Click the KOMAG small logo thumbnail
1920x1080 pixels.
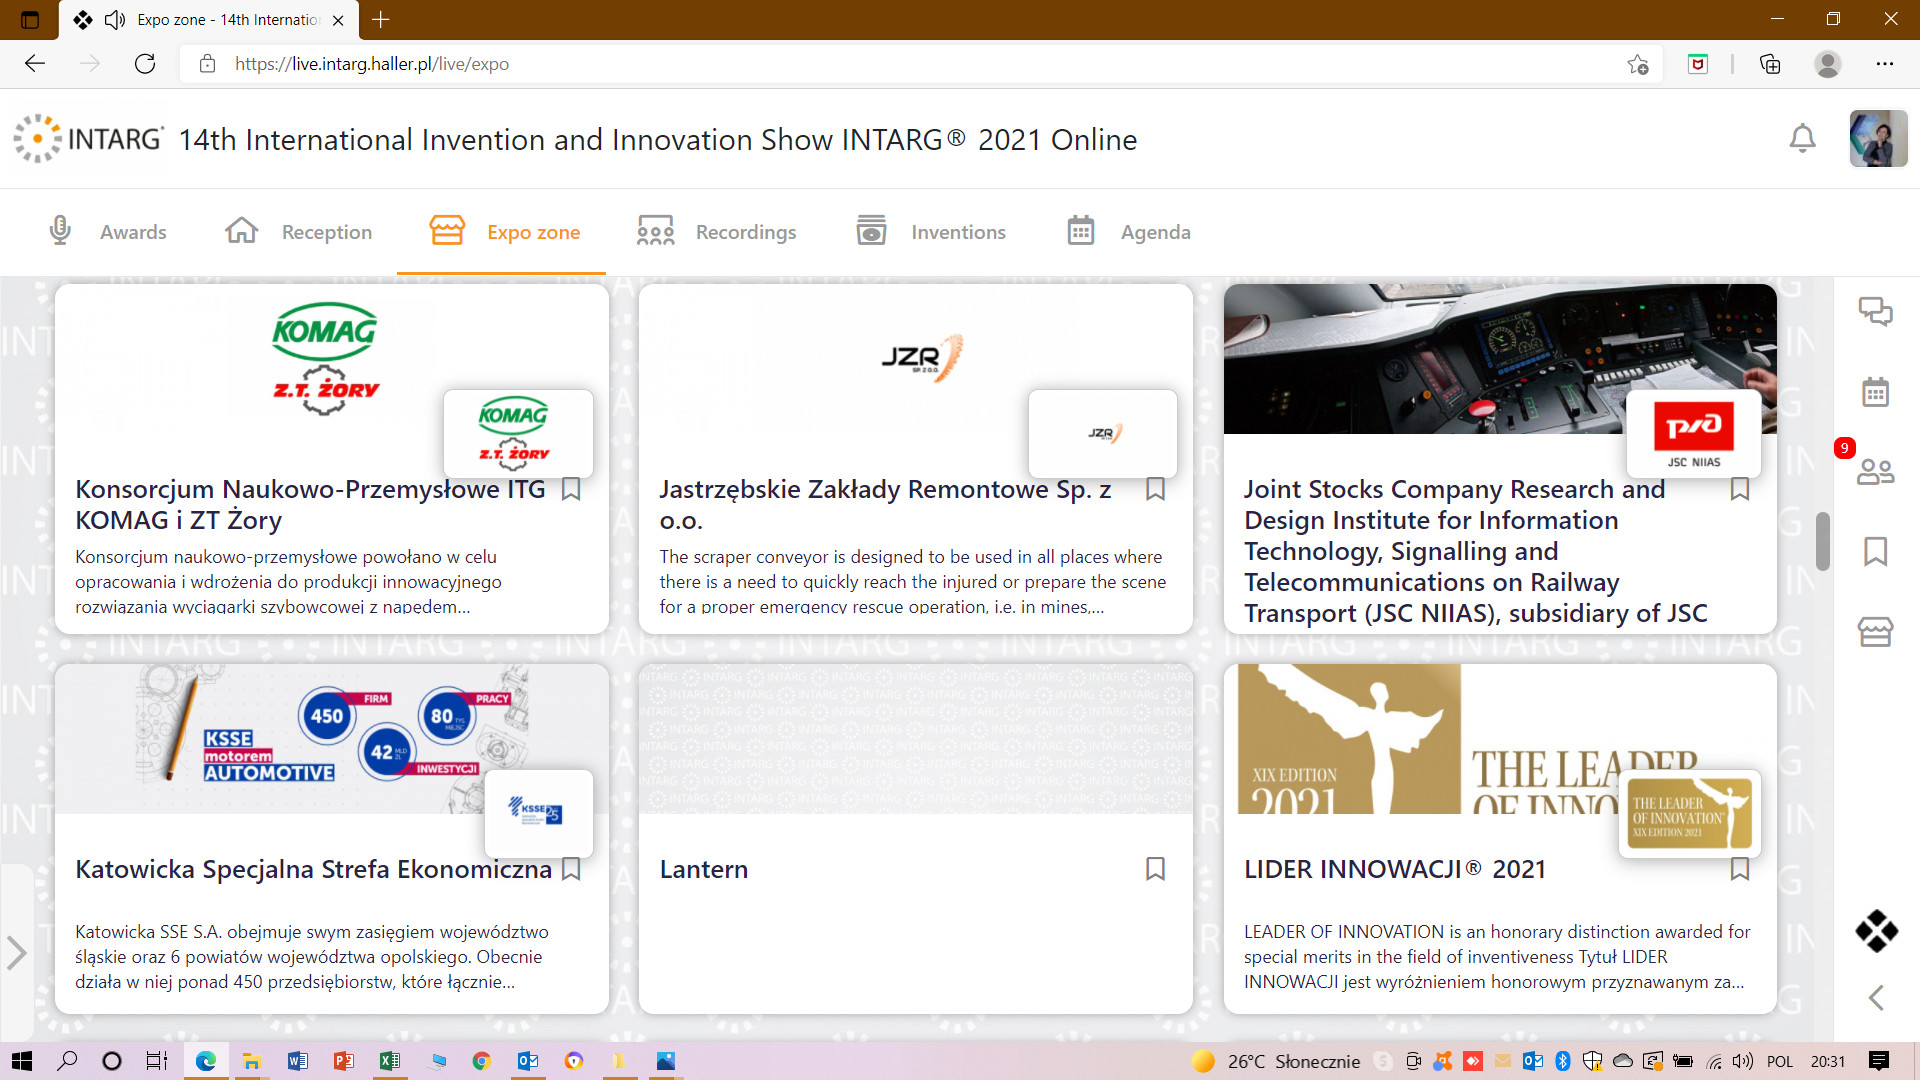[518, 433]
